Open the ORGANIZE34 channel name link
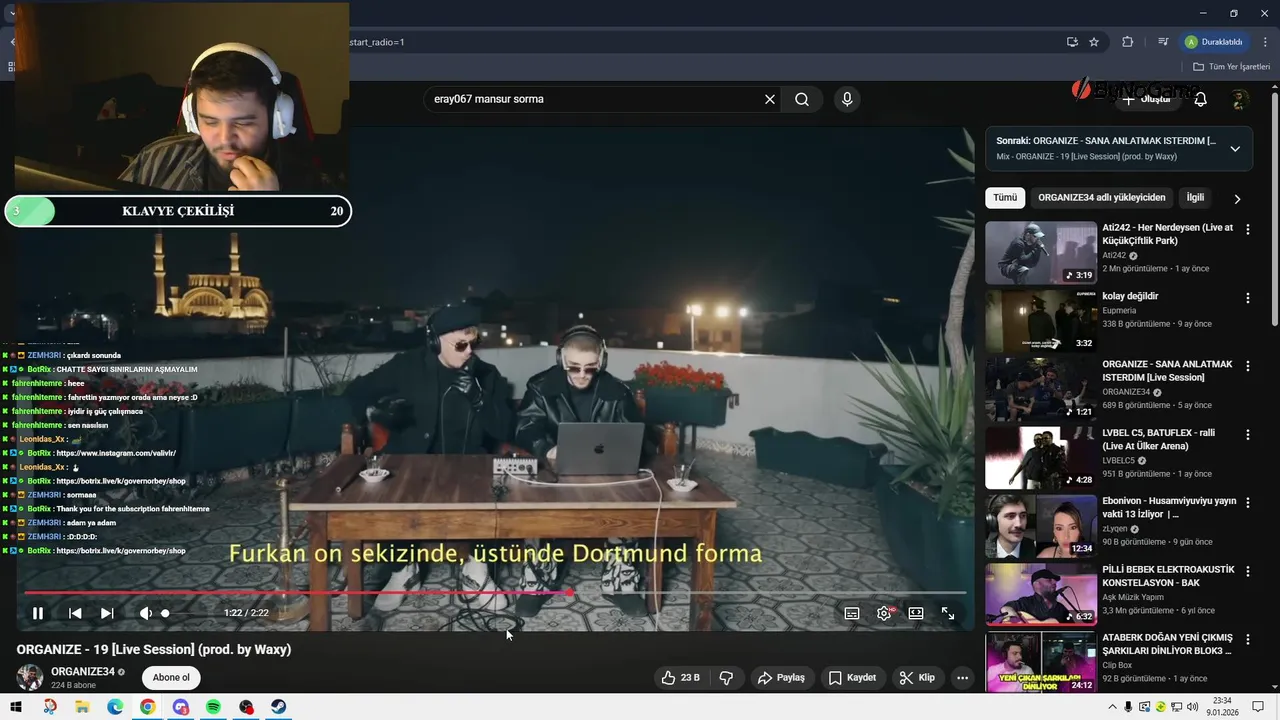The width and height of the screenshot is (1280, 720). coord(83,672)
